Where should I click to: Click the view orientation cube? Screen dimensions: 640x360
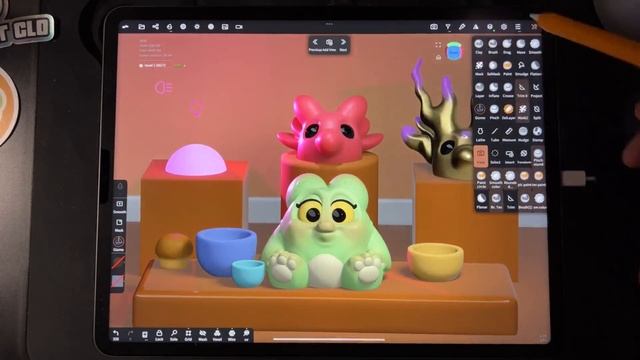(x=454, y=51)
